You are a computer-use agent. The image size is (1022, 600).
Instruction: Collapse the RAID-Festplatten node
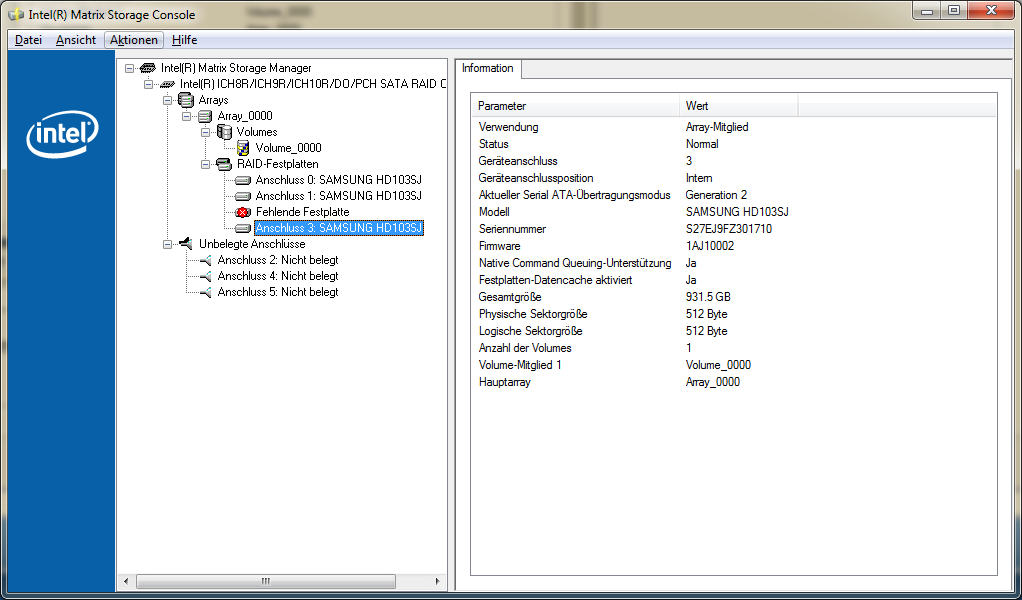pyautogui.click(x=205, y=164)
